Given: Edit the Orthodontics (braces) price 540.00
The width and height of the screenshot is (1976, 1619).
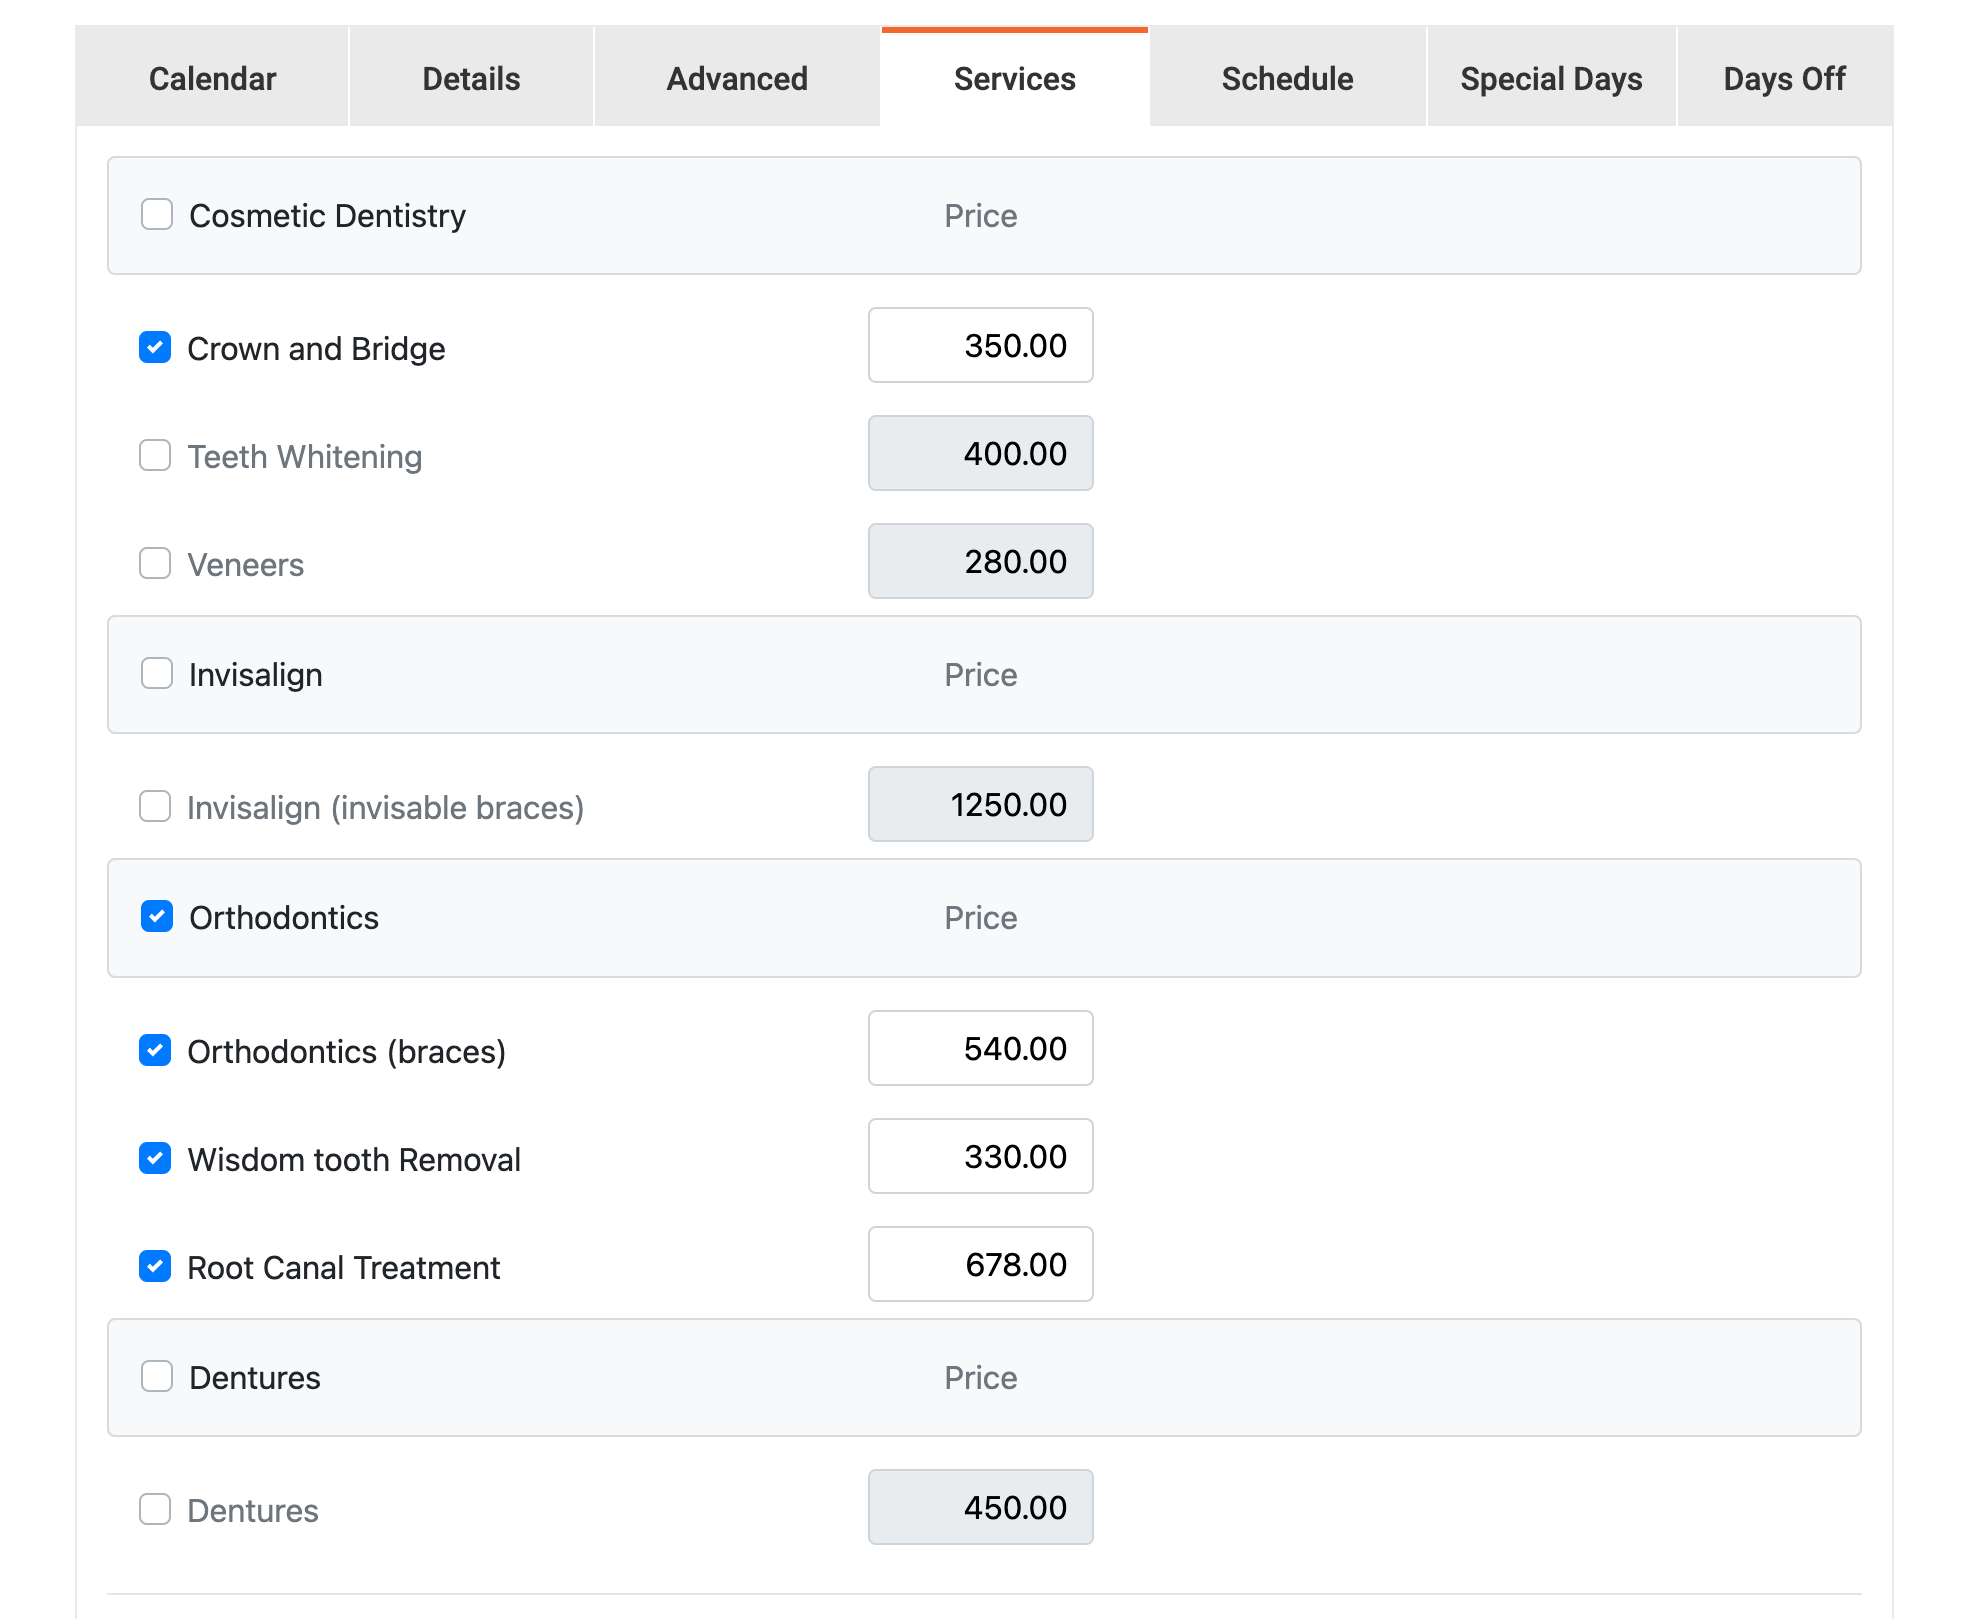Looking at the screenshot, I should 981,1048.
